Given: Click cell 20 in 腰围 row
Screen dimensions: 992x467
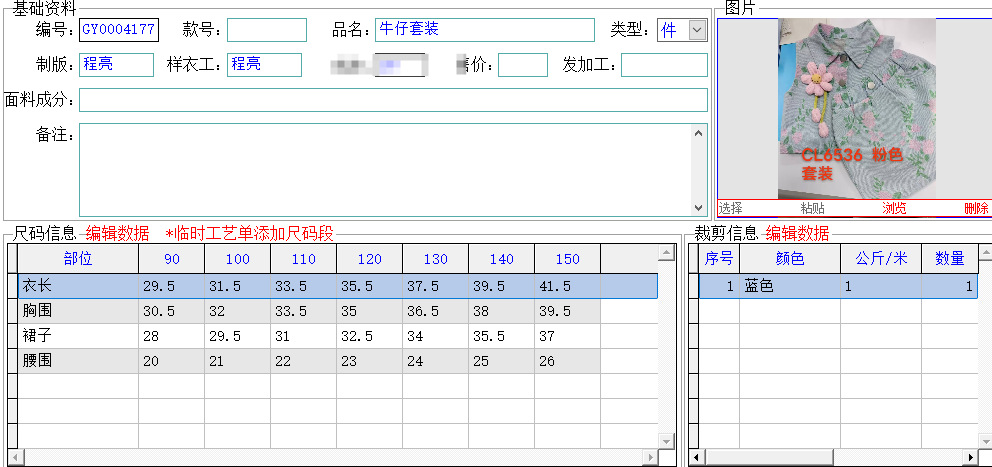Looking at the screenshot, I should 171,361.
